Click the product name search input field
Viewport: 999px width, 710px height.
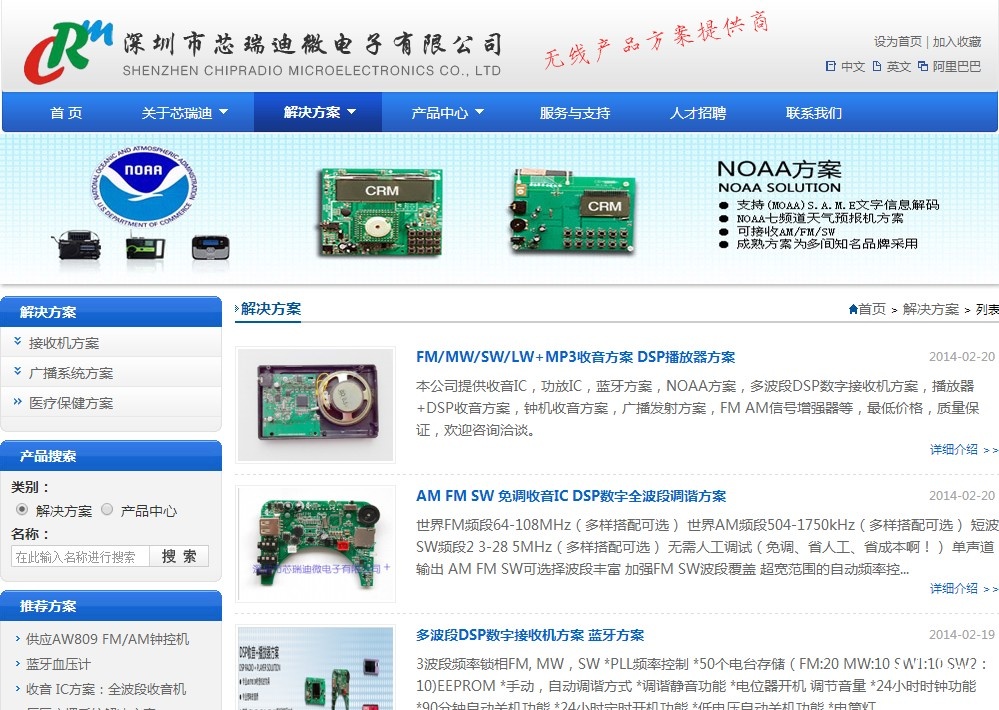[80, 557]
